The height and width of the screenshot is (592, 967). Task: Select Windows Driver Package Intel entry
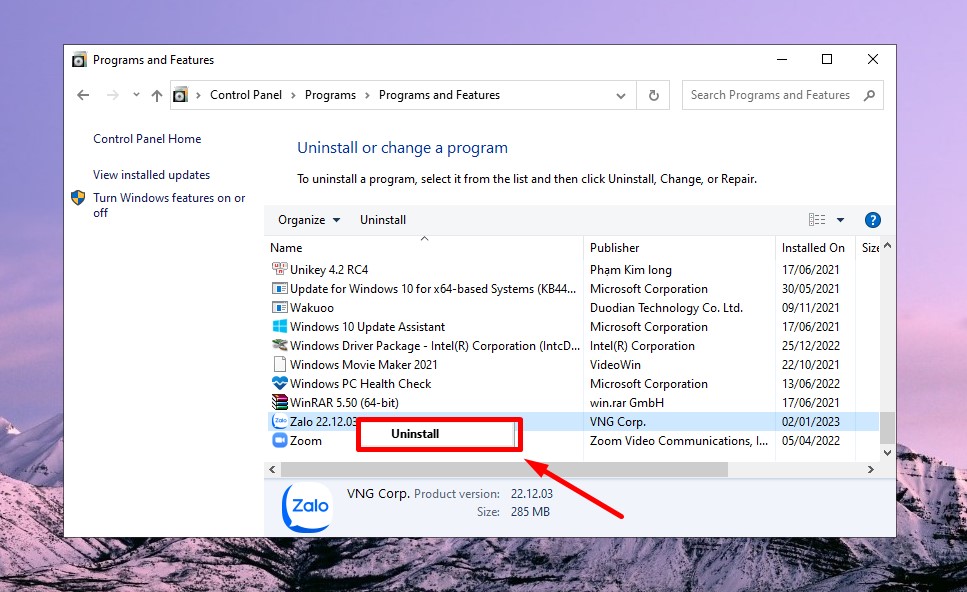435,346
